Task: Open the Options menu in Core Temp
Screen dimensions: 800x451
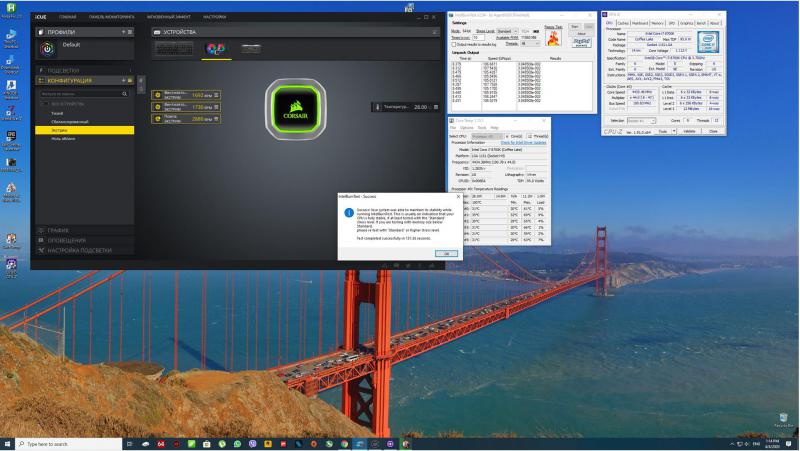Action: pos(467,128)
